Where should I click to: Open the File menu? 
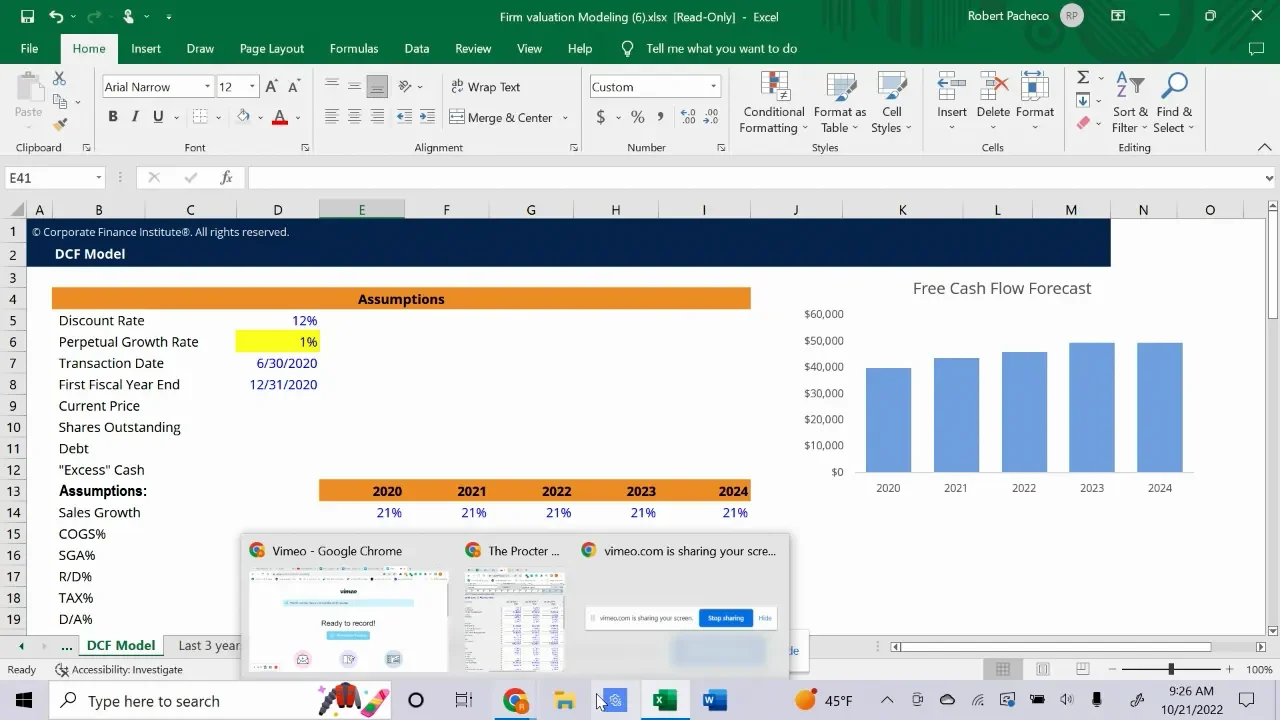tap(29, 48)
